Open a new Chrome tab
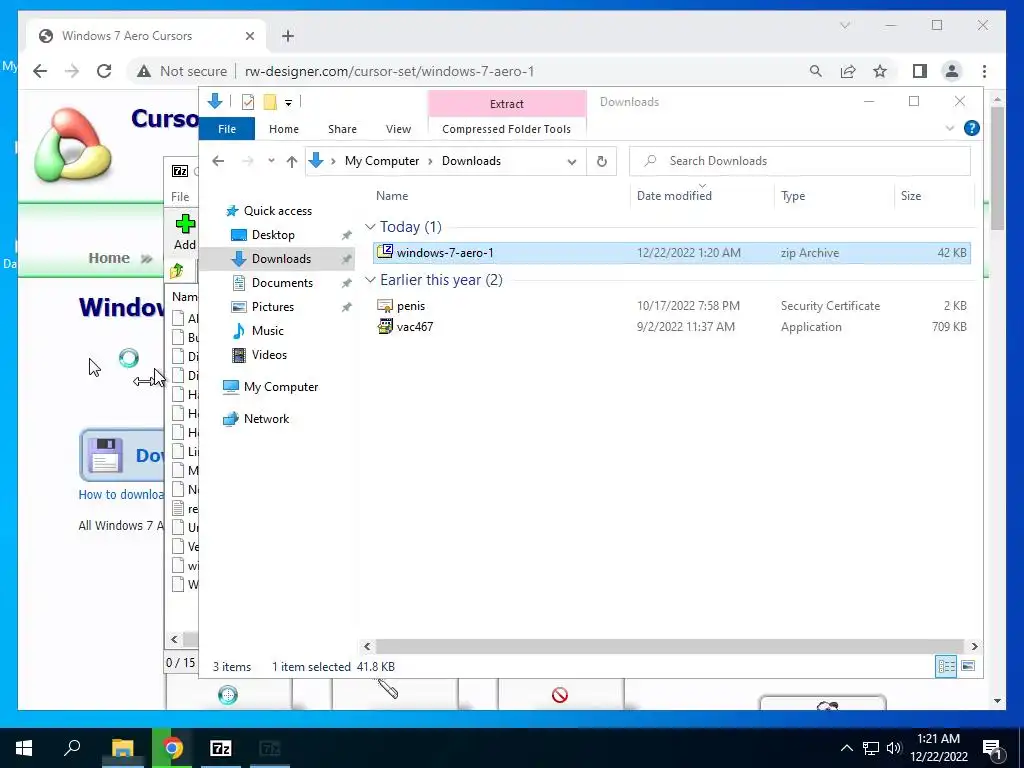1024x768 pixels. [288, 36]
